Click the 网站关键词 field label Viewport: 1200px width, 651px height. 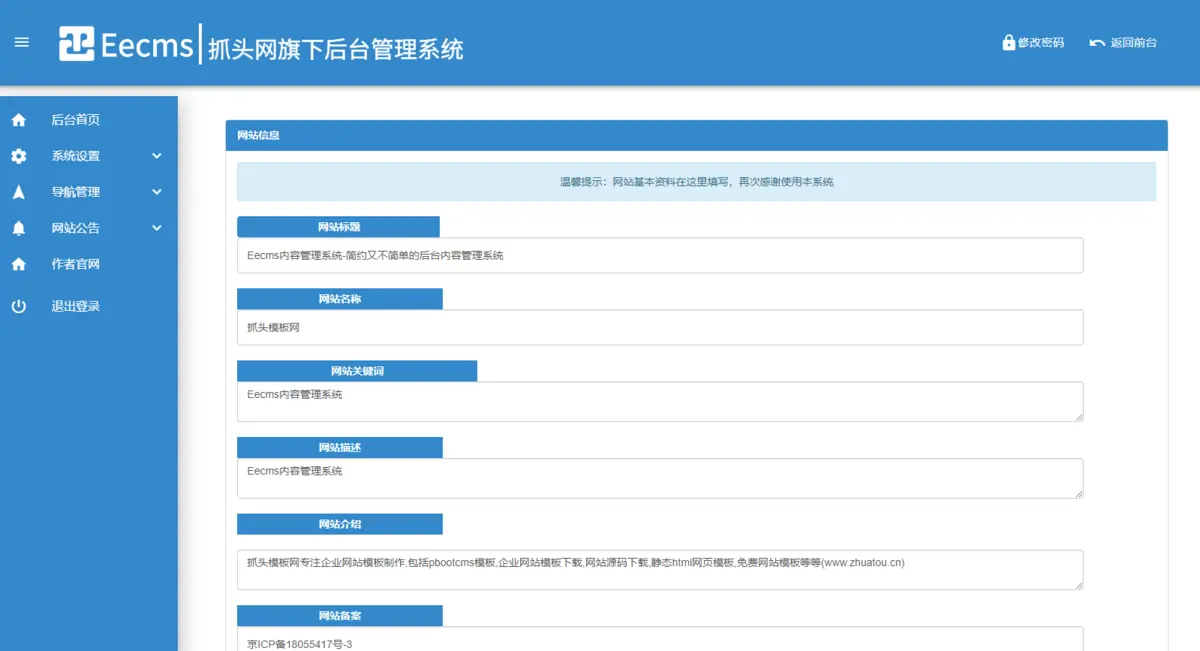tap(357, 371)
